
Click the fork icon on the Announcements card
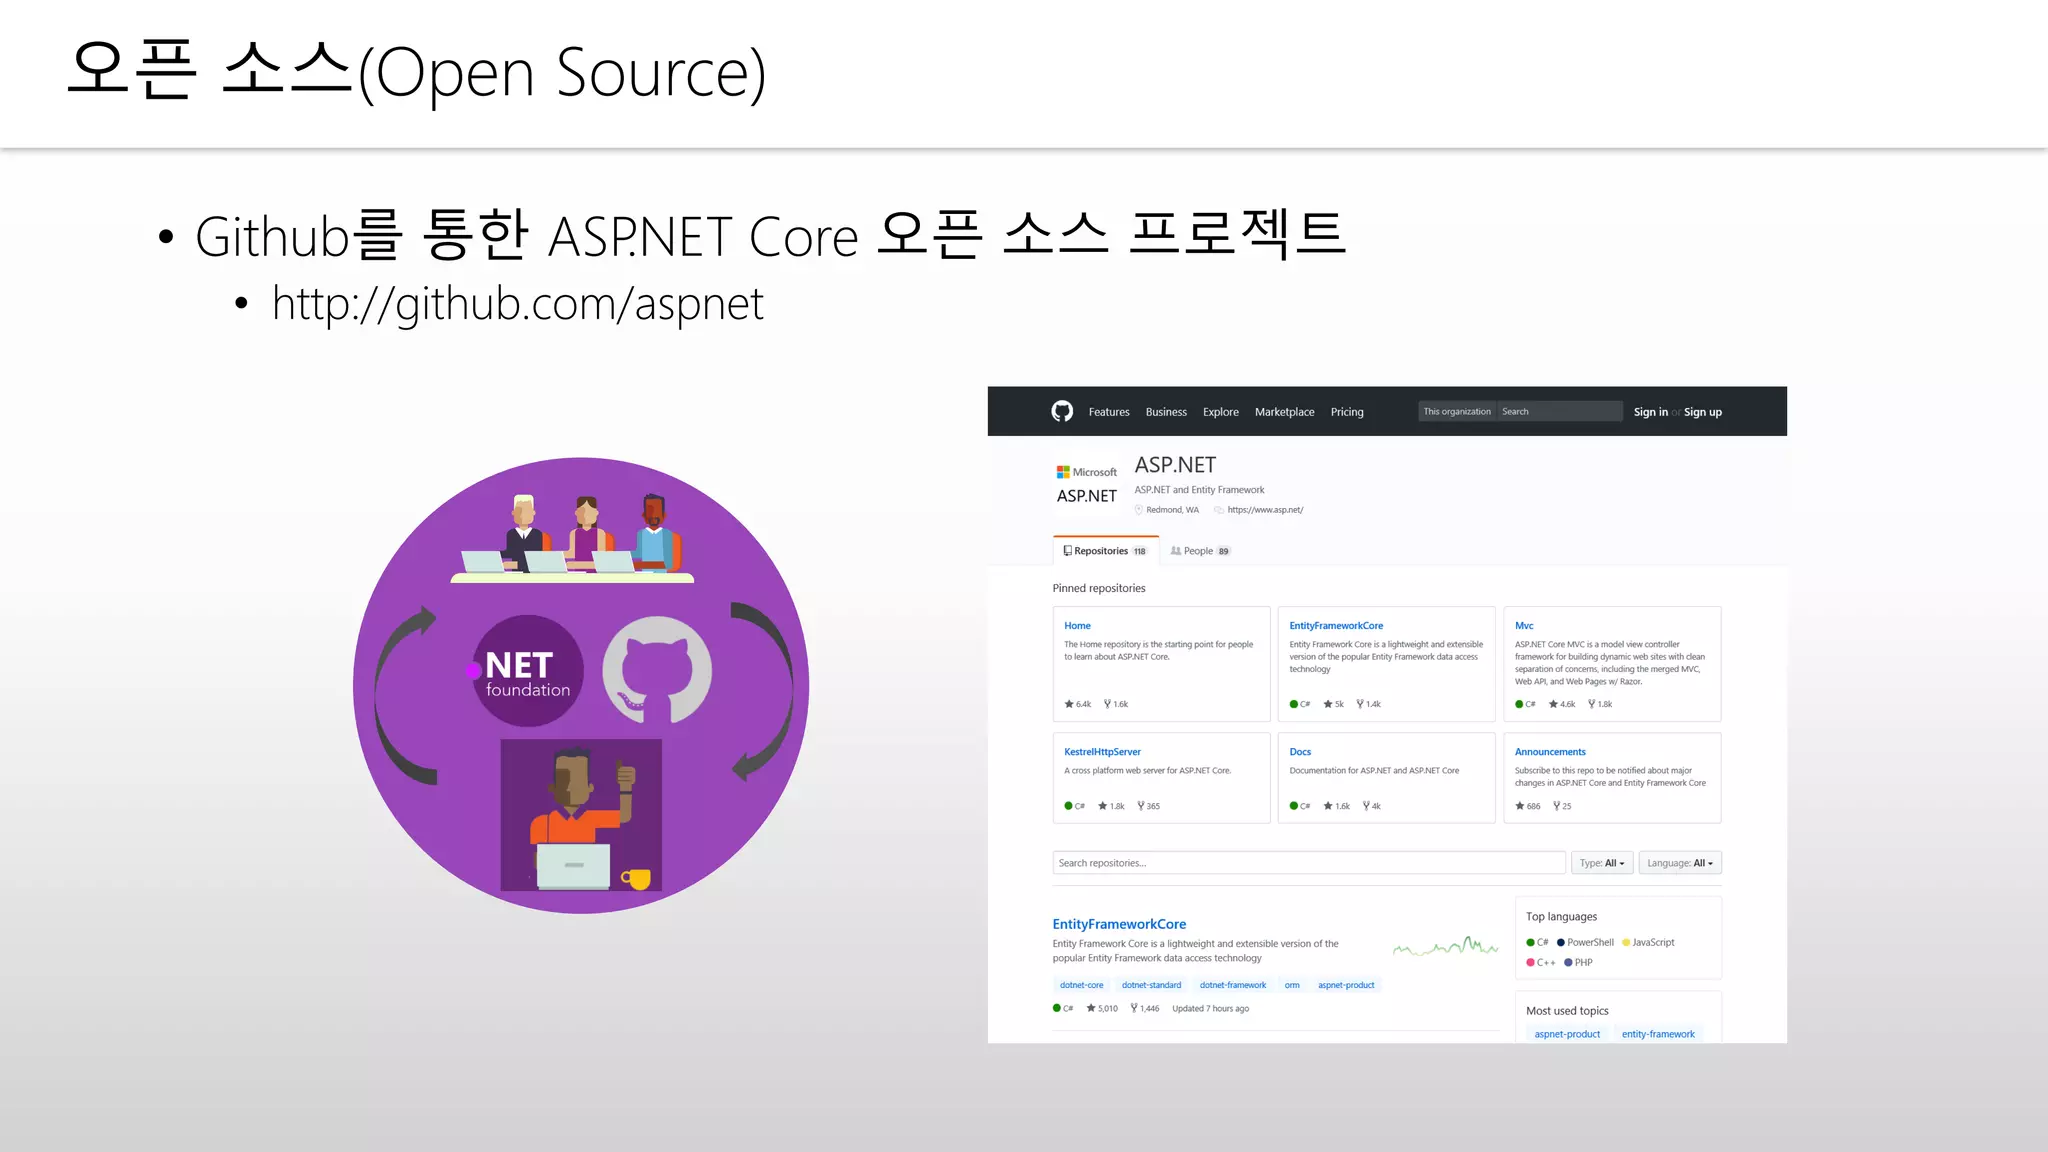click(1556, 806)
